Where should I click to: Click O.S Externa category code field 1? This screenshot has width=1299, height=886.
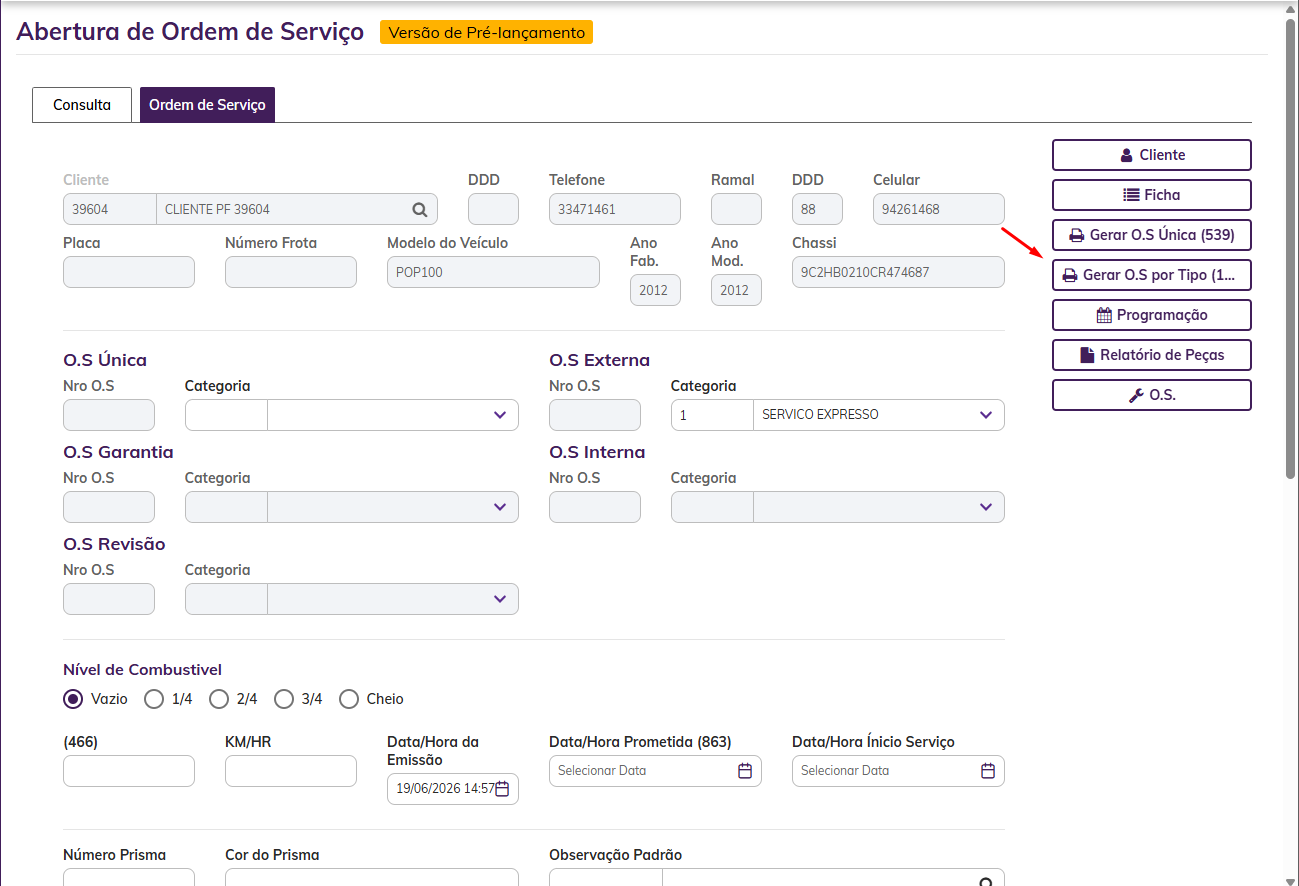[x=712, y=415]
